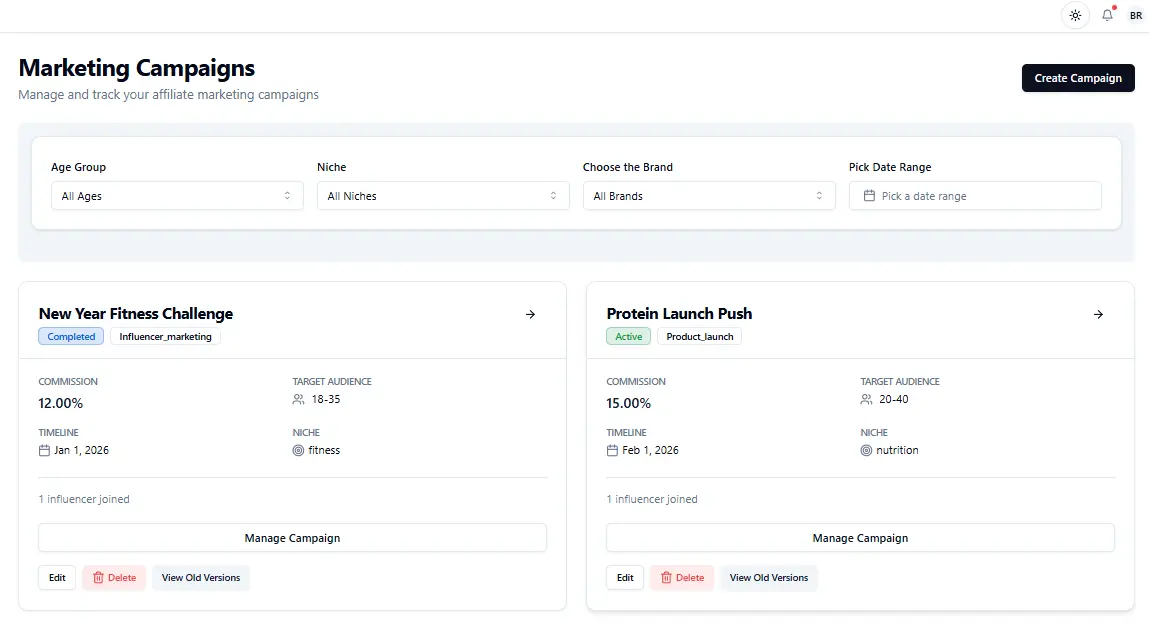Click the chevron arrows in Brand dropdown
The image size is (1149, 625).
(x=819, y=196)
